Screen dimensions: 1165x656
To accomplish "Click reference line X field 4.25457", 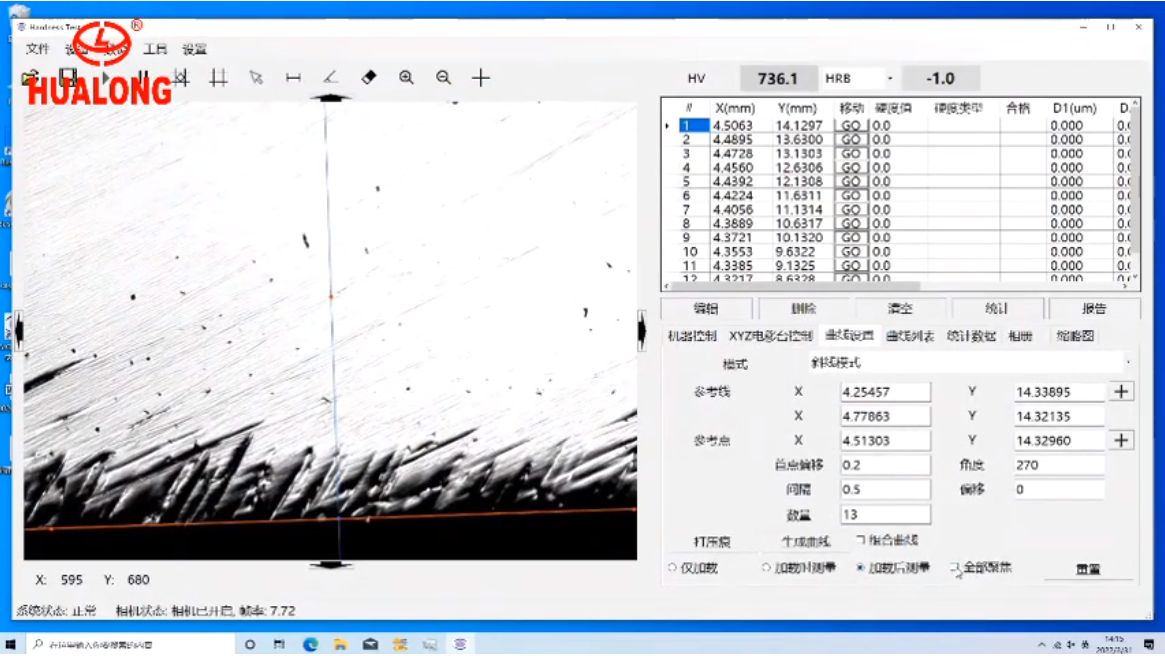I will [x=885, y=392].
